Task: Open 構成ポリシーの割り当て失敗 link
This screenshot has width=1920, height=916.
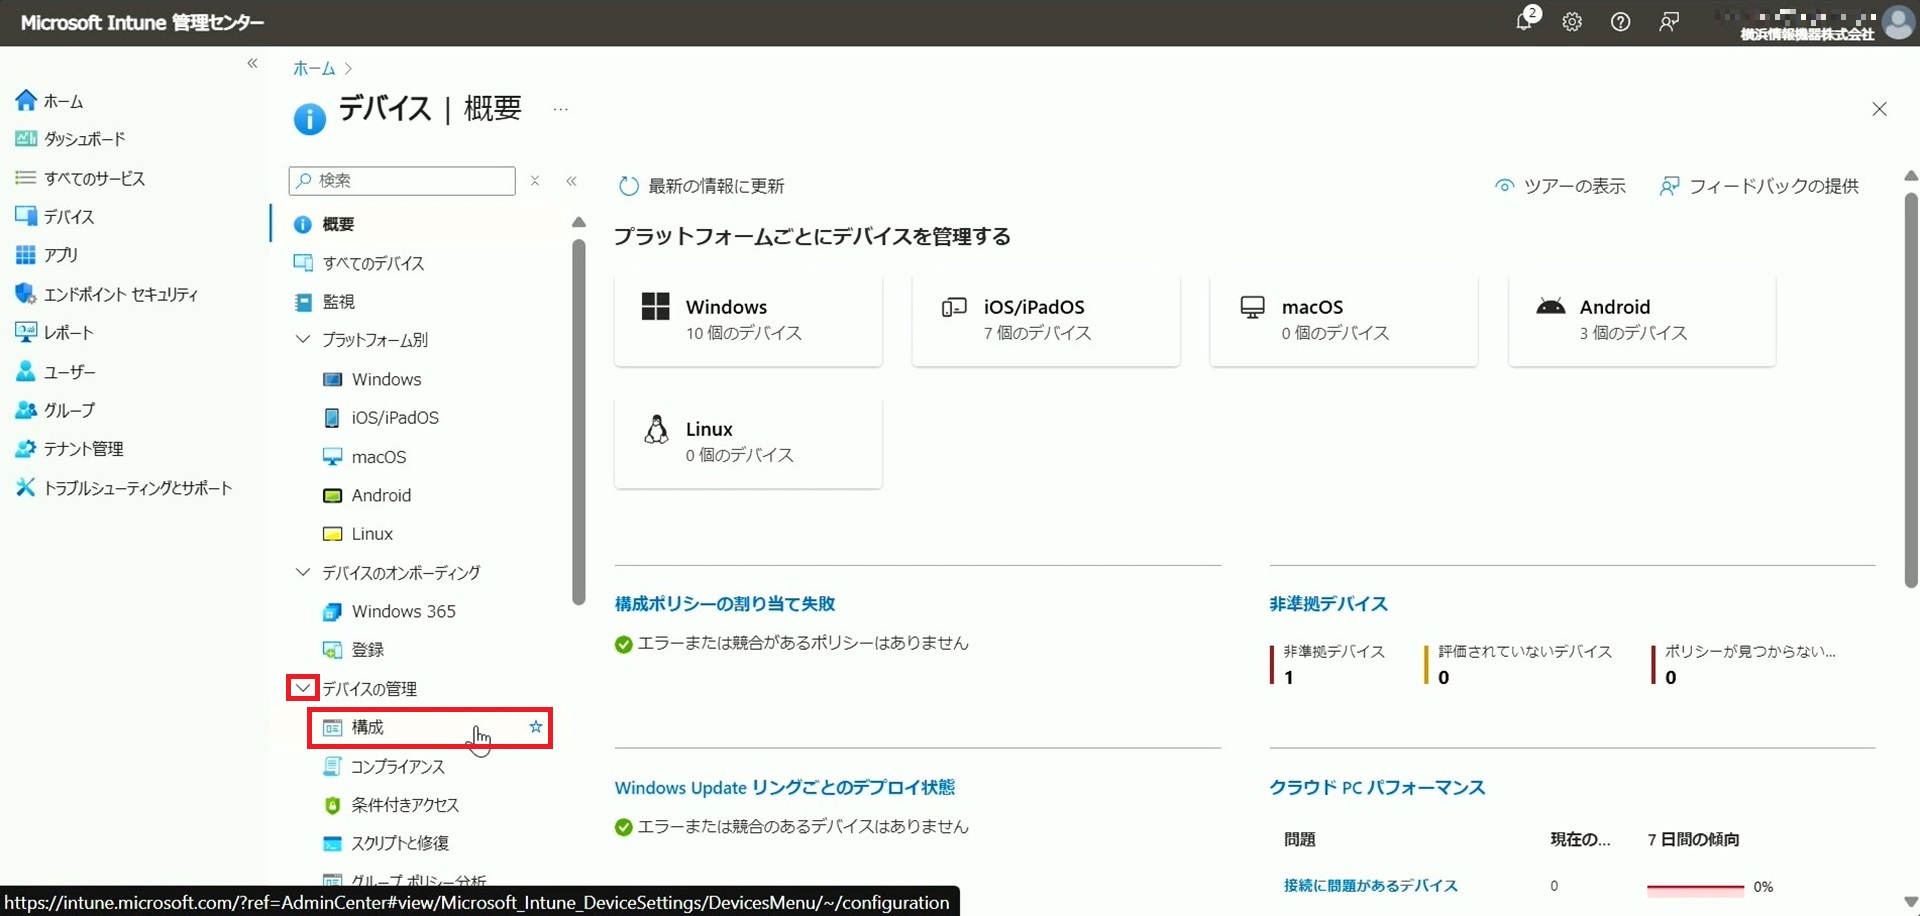Action: pos(725,604)
